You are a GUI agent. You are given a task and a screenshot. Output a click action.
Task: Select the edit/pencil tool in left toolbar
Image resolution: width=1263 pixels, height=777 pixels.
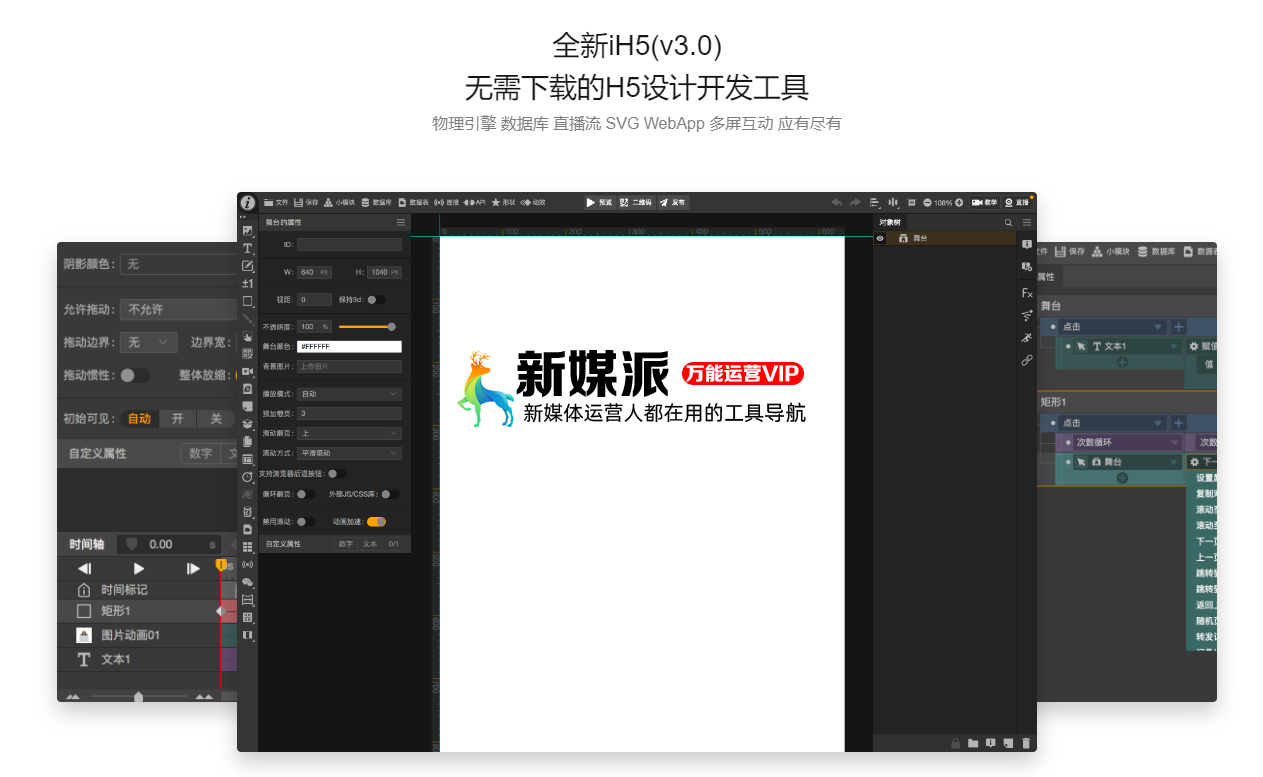coord(248,266)
